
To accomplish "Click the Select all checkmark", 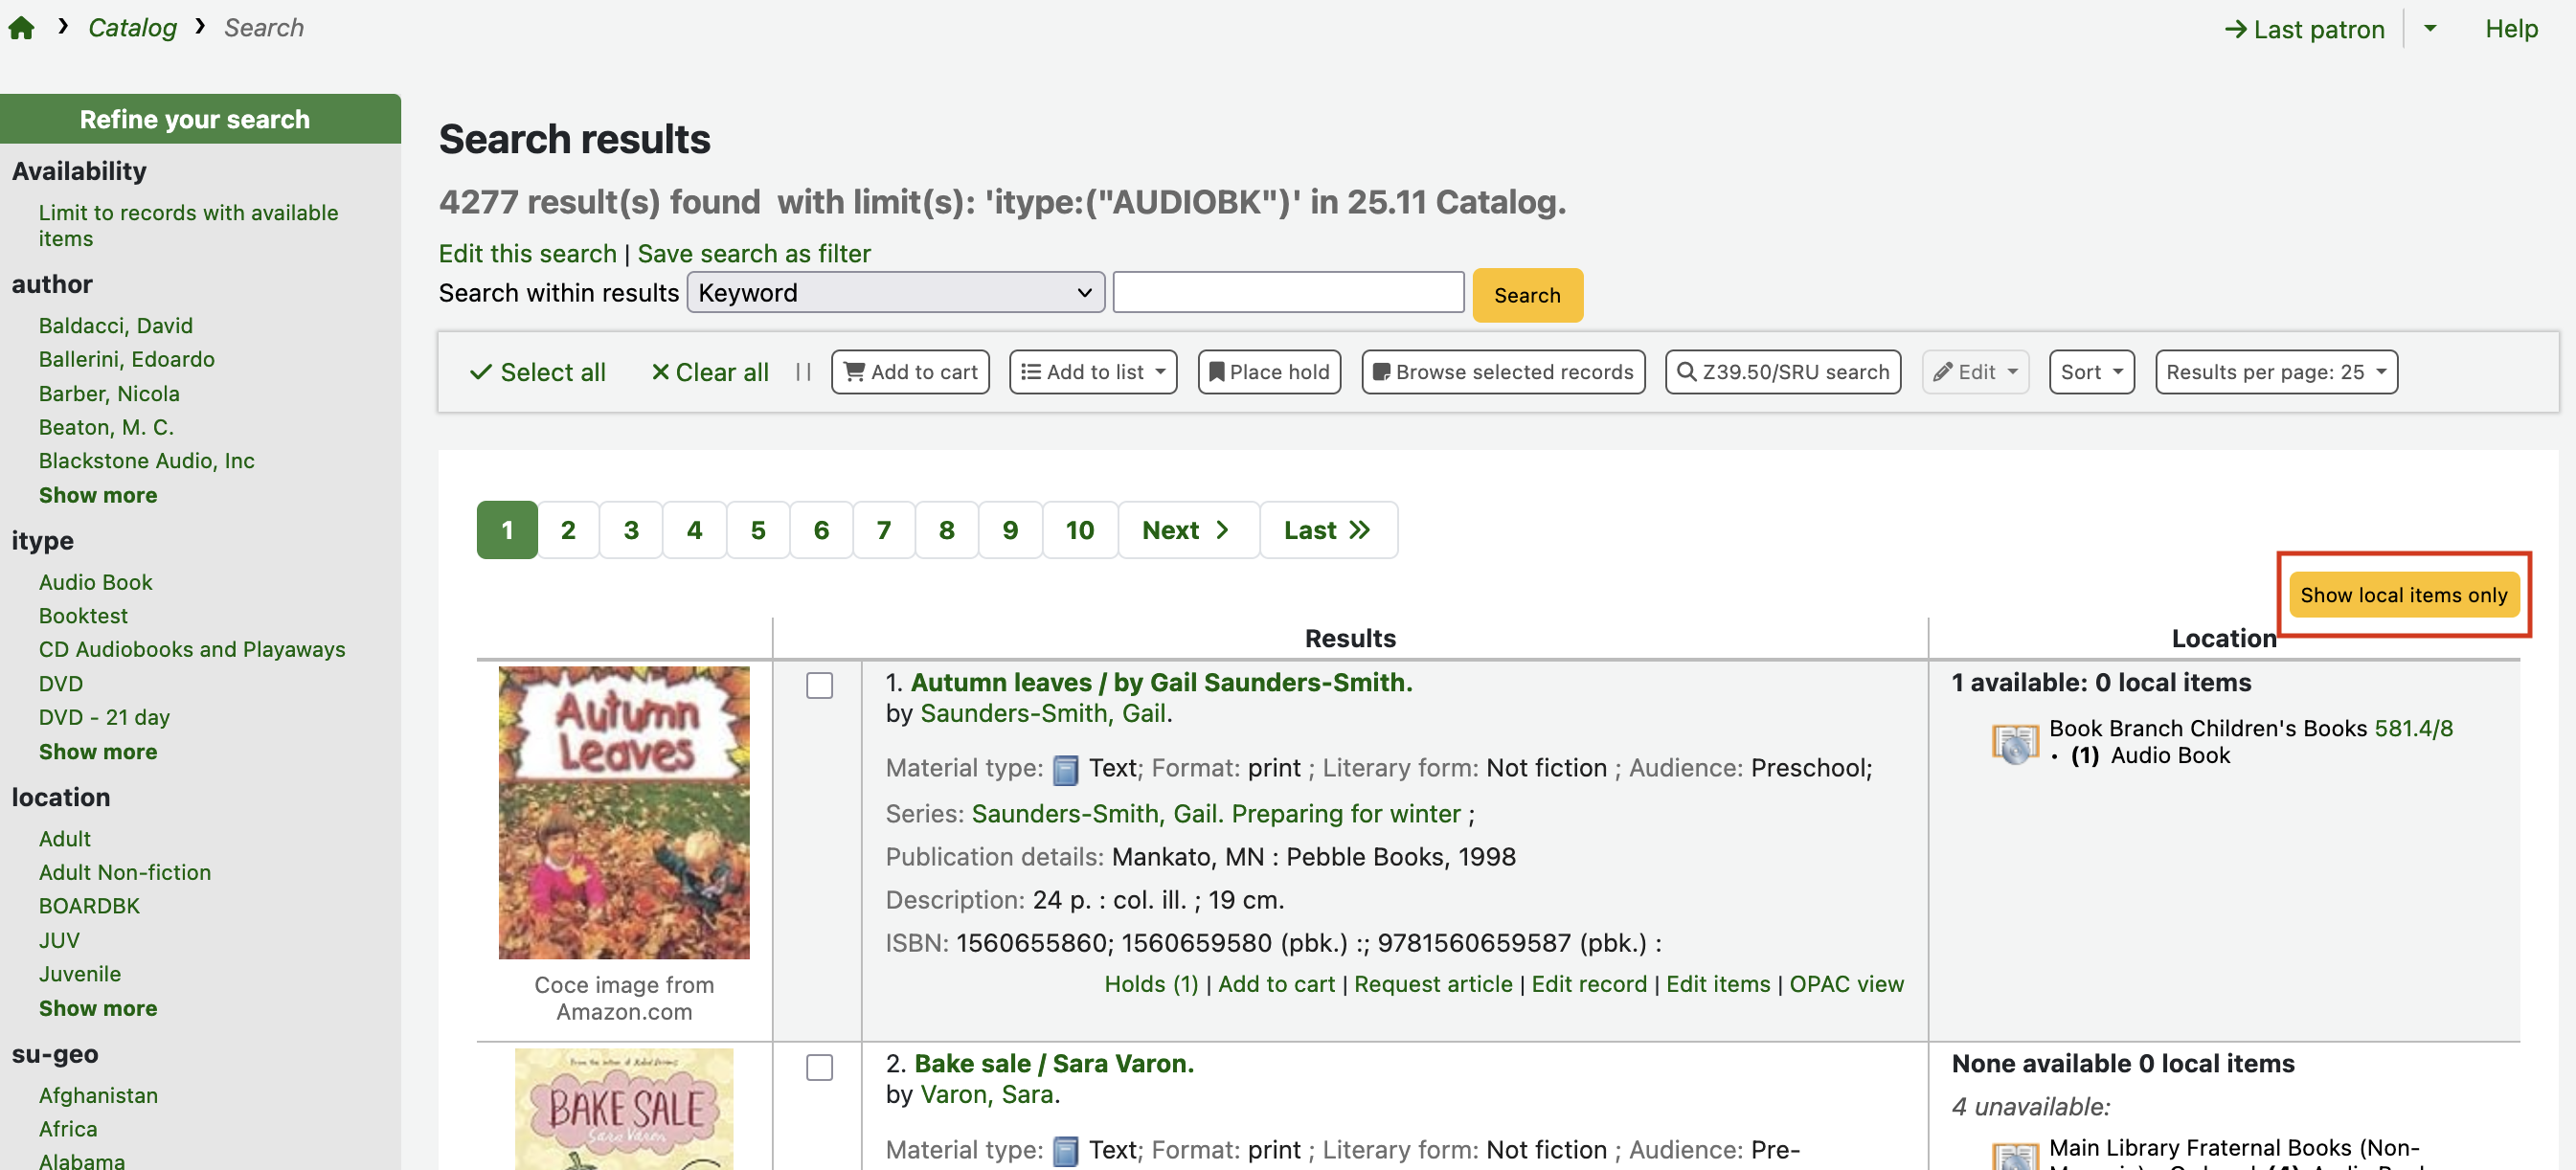I will (538, 372).
